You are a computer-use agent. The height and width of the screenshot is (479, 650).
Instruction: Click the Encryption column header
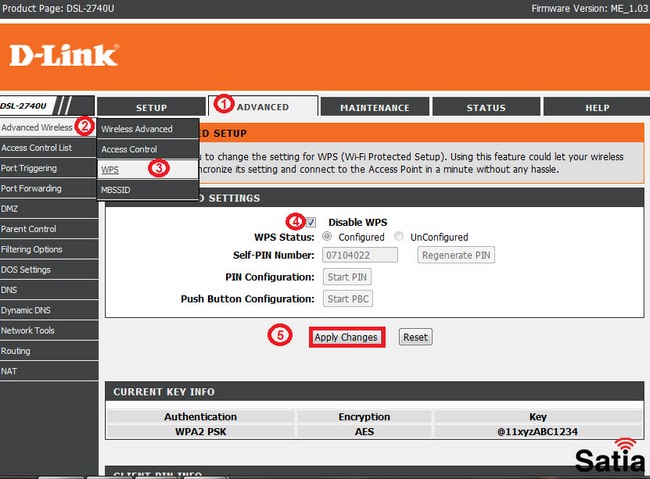364,416
